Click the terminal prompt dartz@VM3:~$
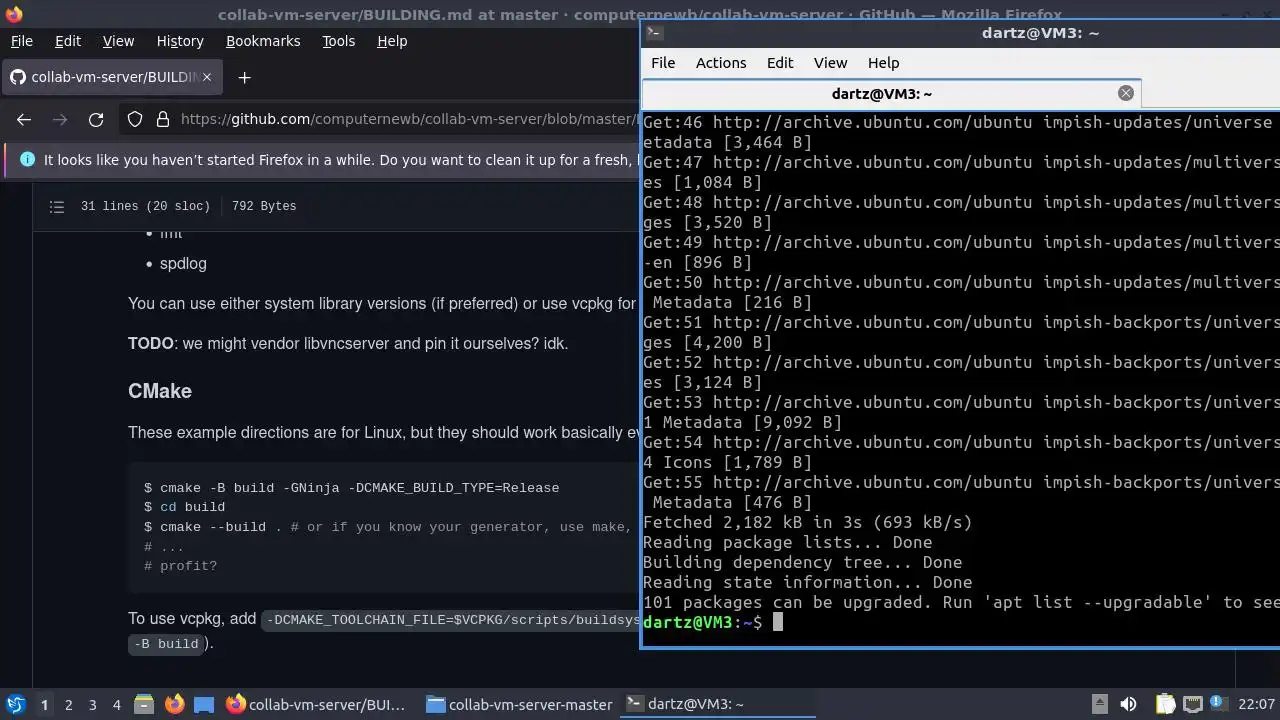The height and width of the screenshot is (720, 1280). click(x=702, y=622)
